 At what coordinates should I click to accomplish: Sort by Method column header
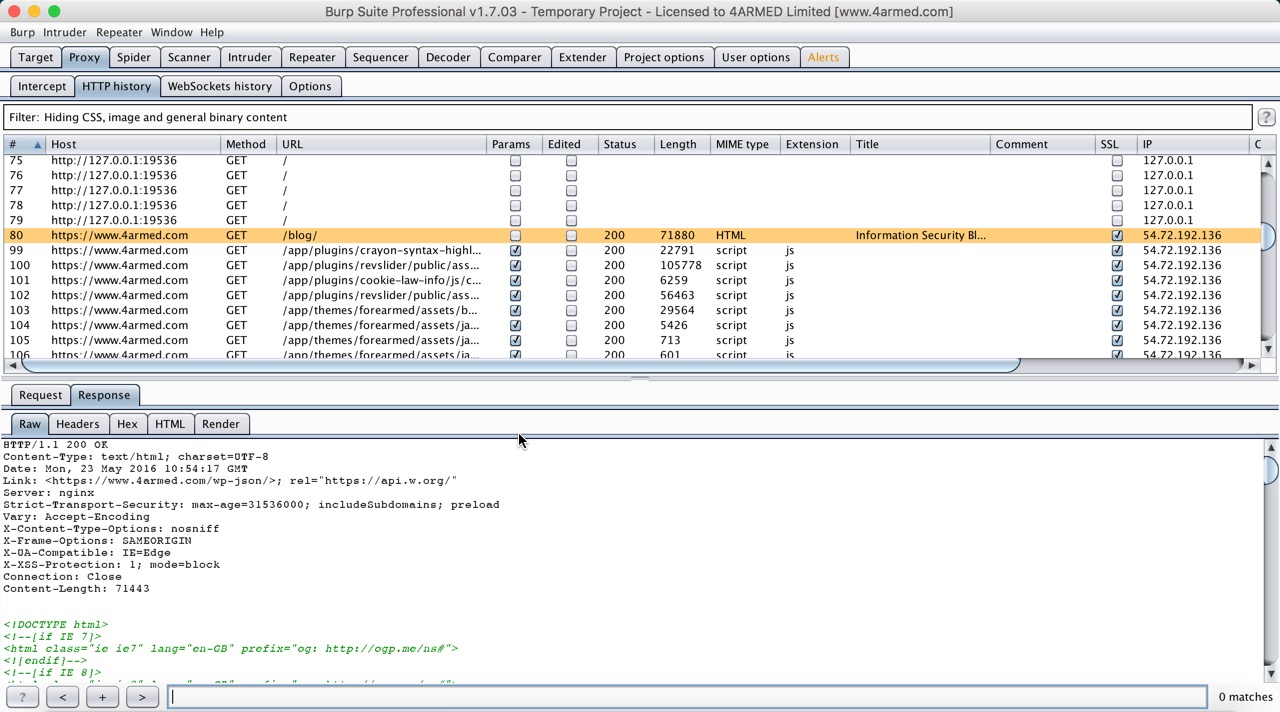coord(248,144)
